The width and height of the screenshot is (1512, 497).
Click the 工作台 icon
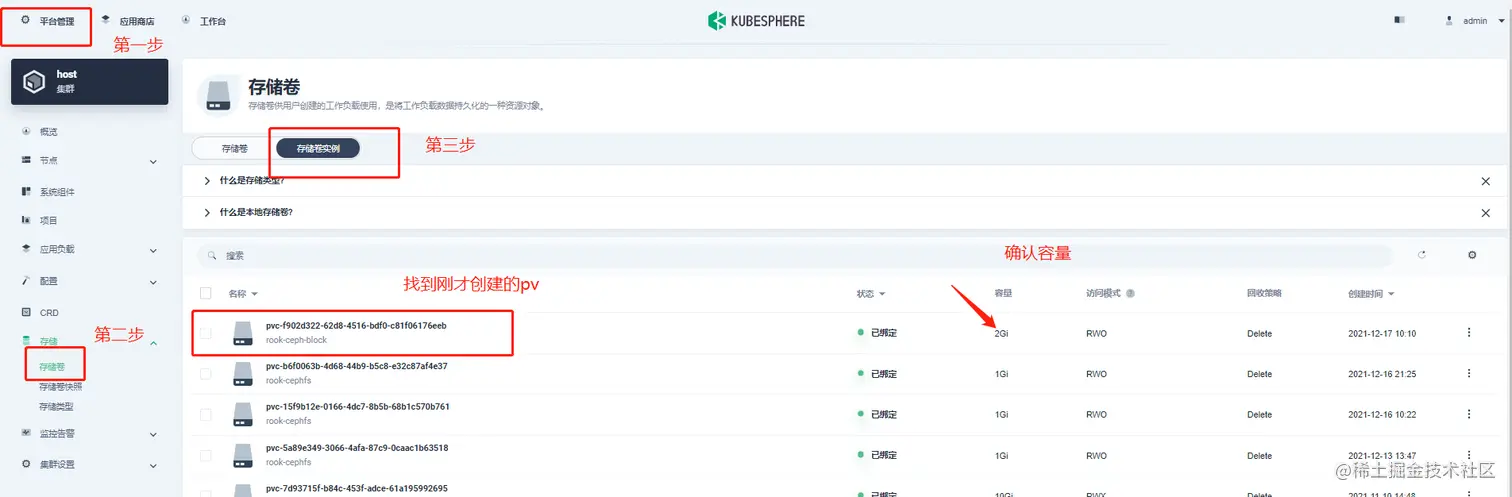coord(187,20)
